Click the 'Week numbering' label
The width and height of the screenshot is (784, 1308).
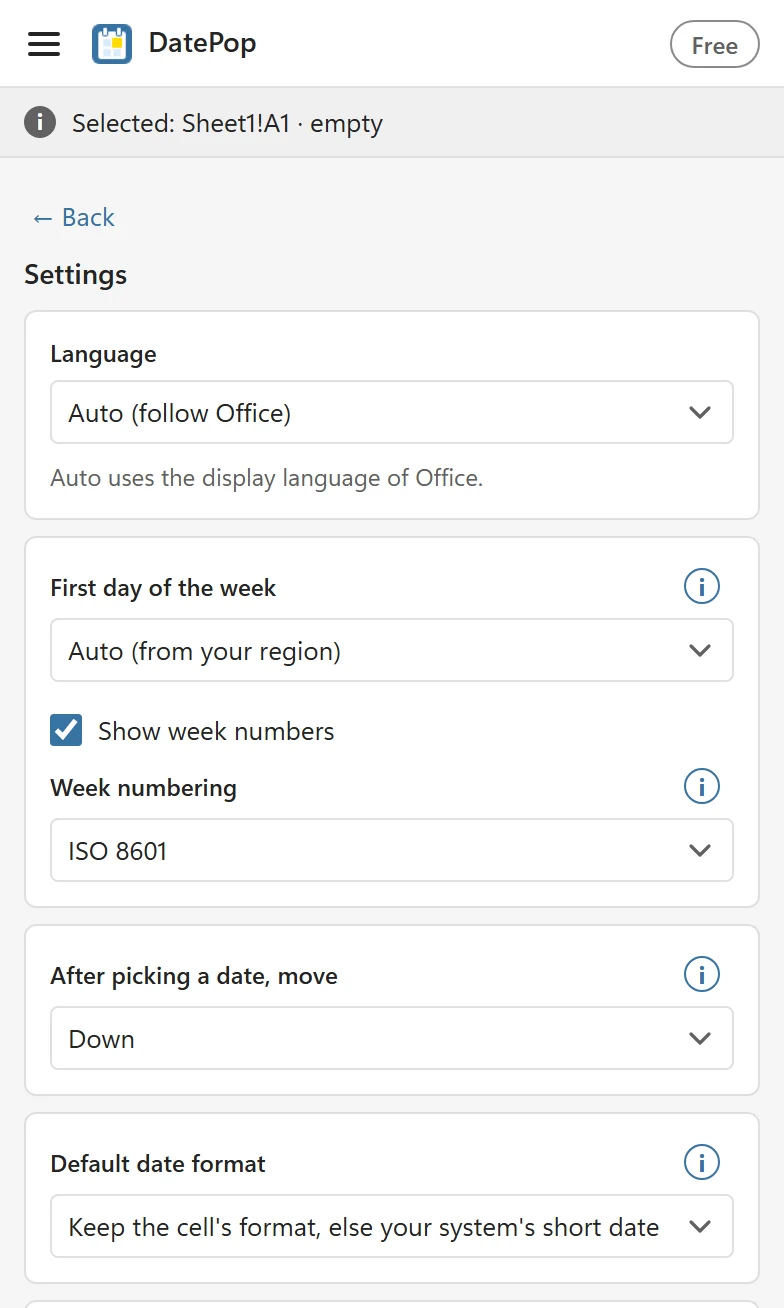tap(143, 788)
